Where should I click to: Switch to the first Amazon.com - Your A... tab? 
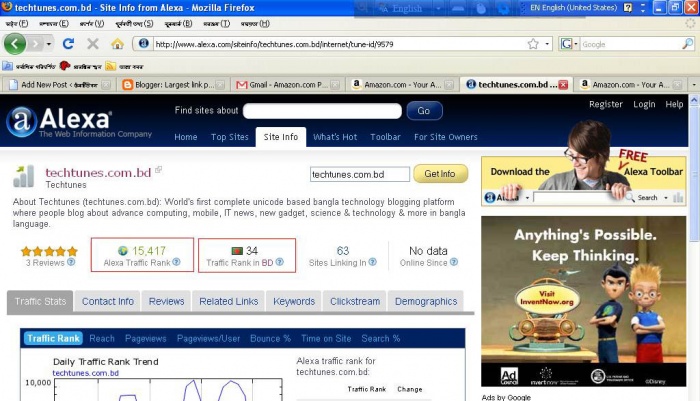pyautogui.click(x=402, y=84)
